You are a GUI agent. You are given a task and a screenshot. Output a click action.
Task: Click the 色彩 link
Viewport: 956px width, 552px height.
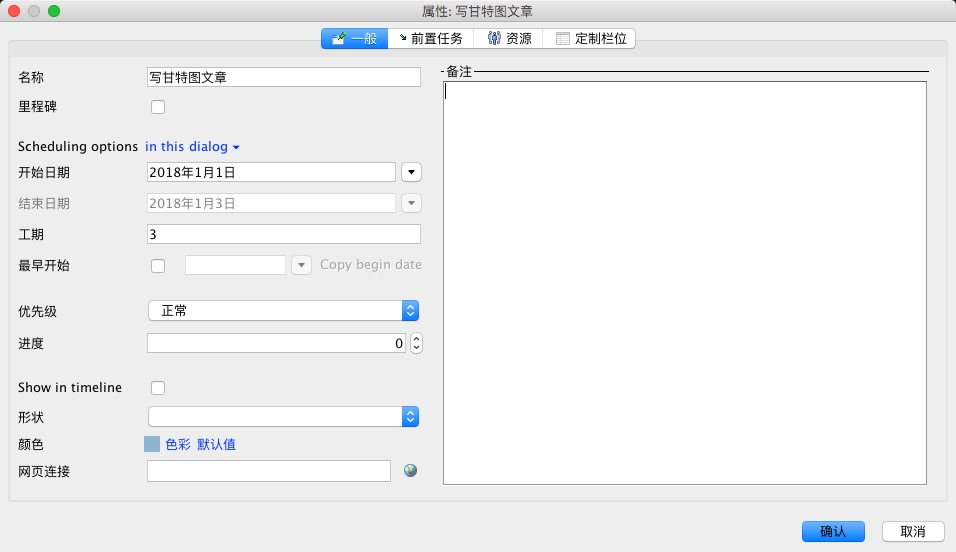click(x=178, y=444)
